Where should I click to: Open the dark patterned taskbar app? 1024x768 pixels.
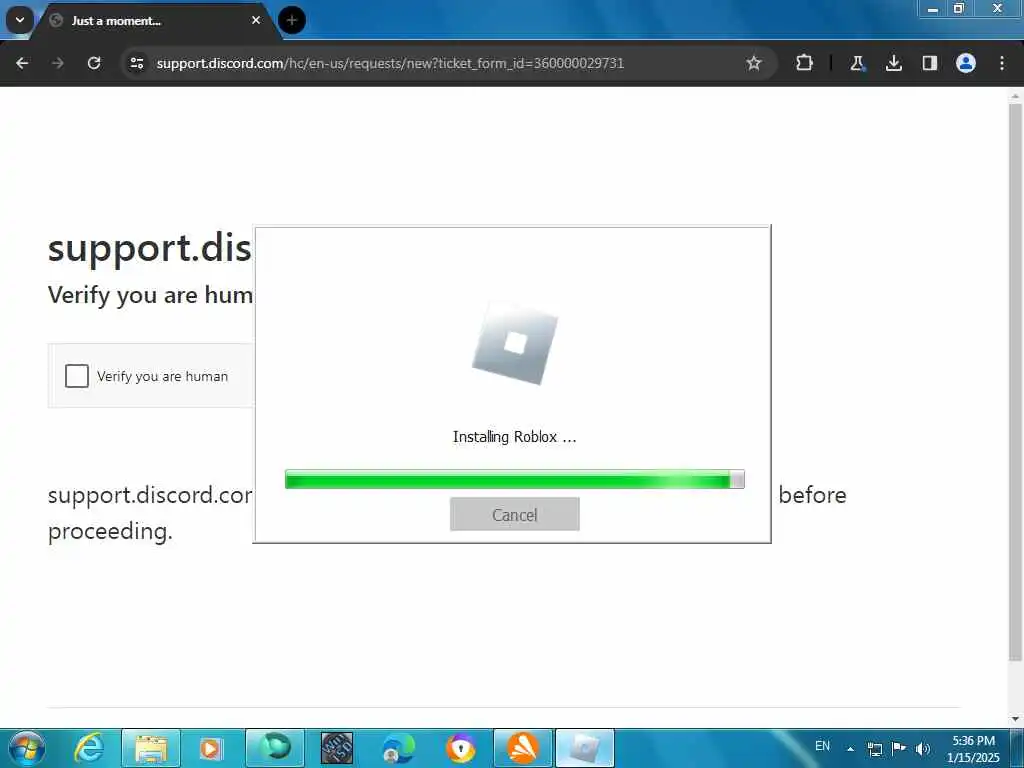(x=337, y=748)
